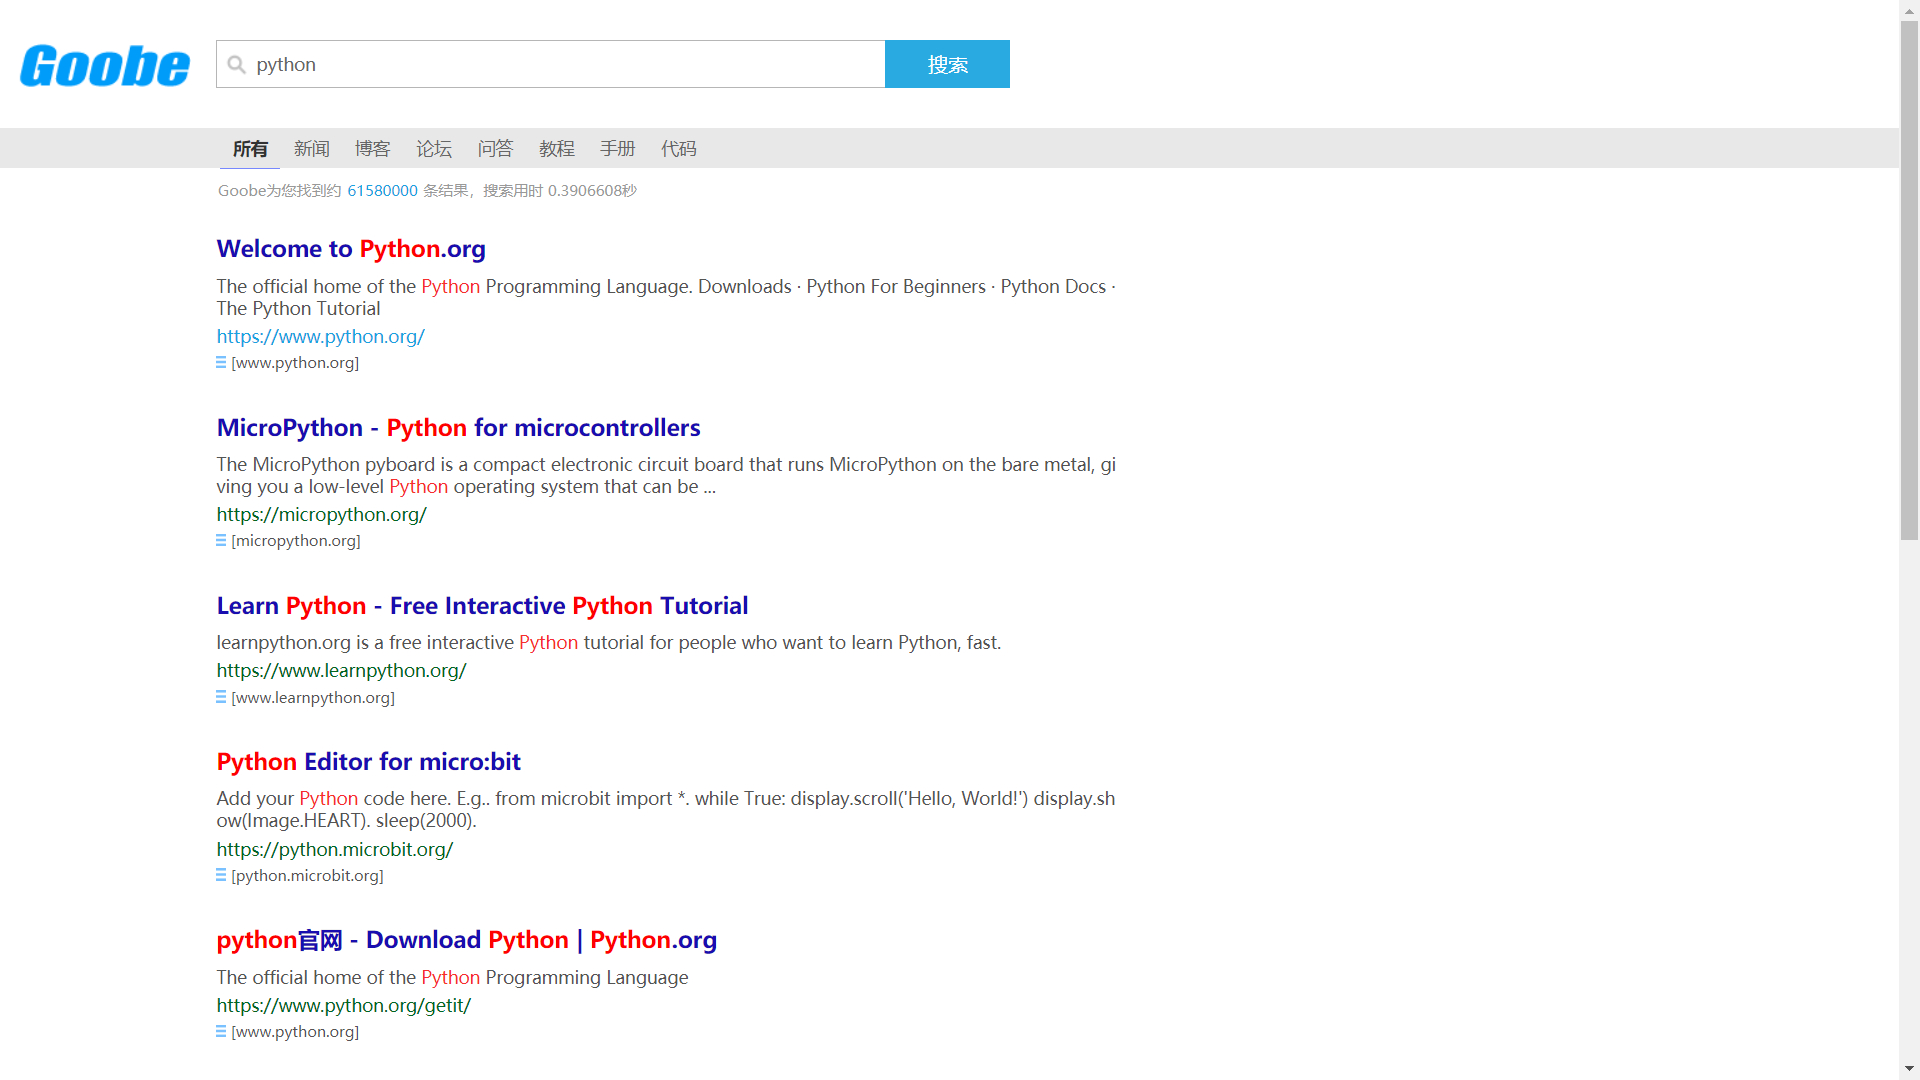Click the [micropython.org] site label
Image resolution: width=1920 pixels, height=1080 pixels.
tap(296, 540)
